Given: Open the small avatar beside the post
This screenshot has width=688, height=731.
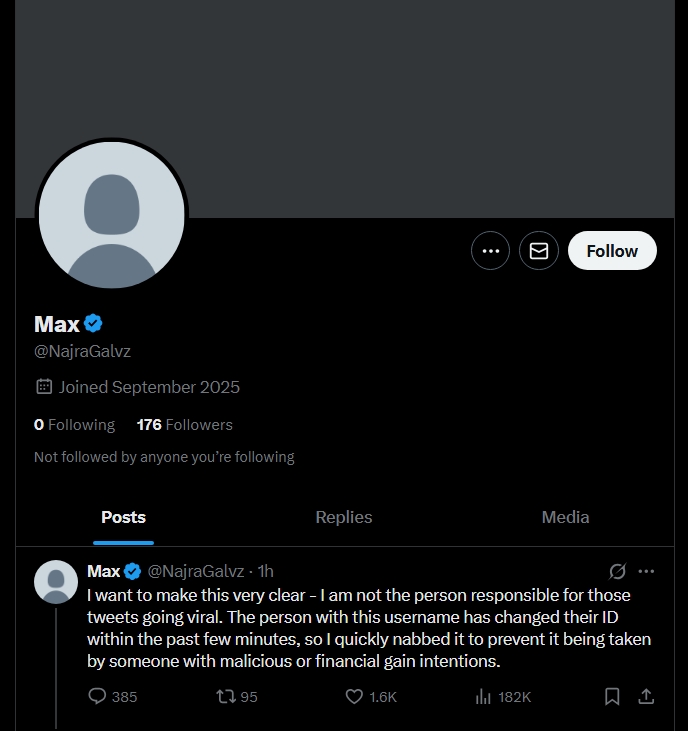Looking at the screenshot, I should pyautogui.click(x=56, y=582).
